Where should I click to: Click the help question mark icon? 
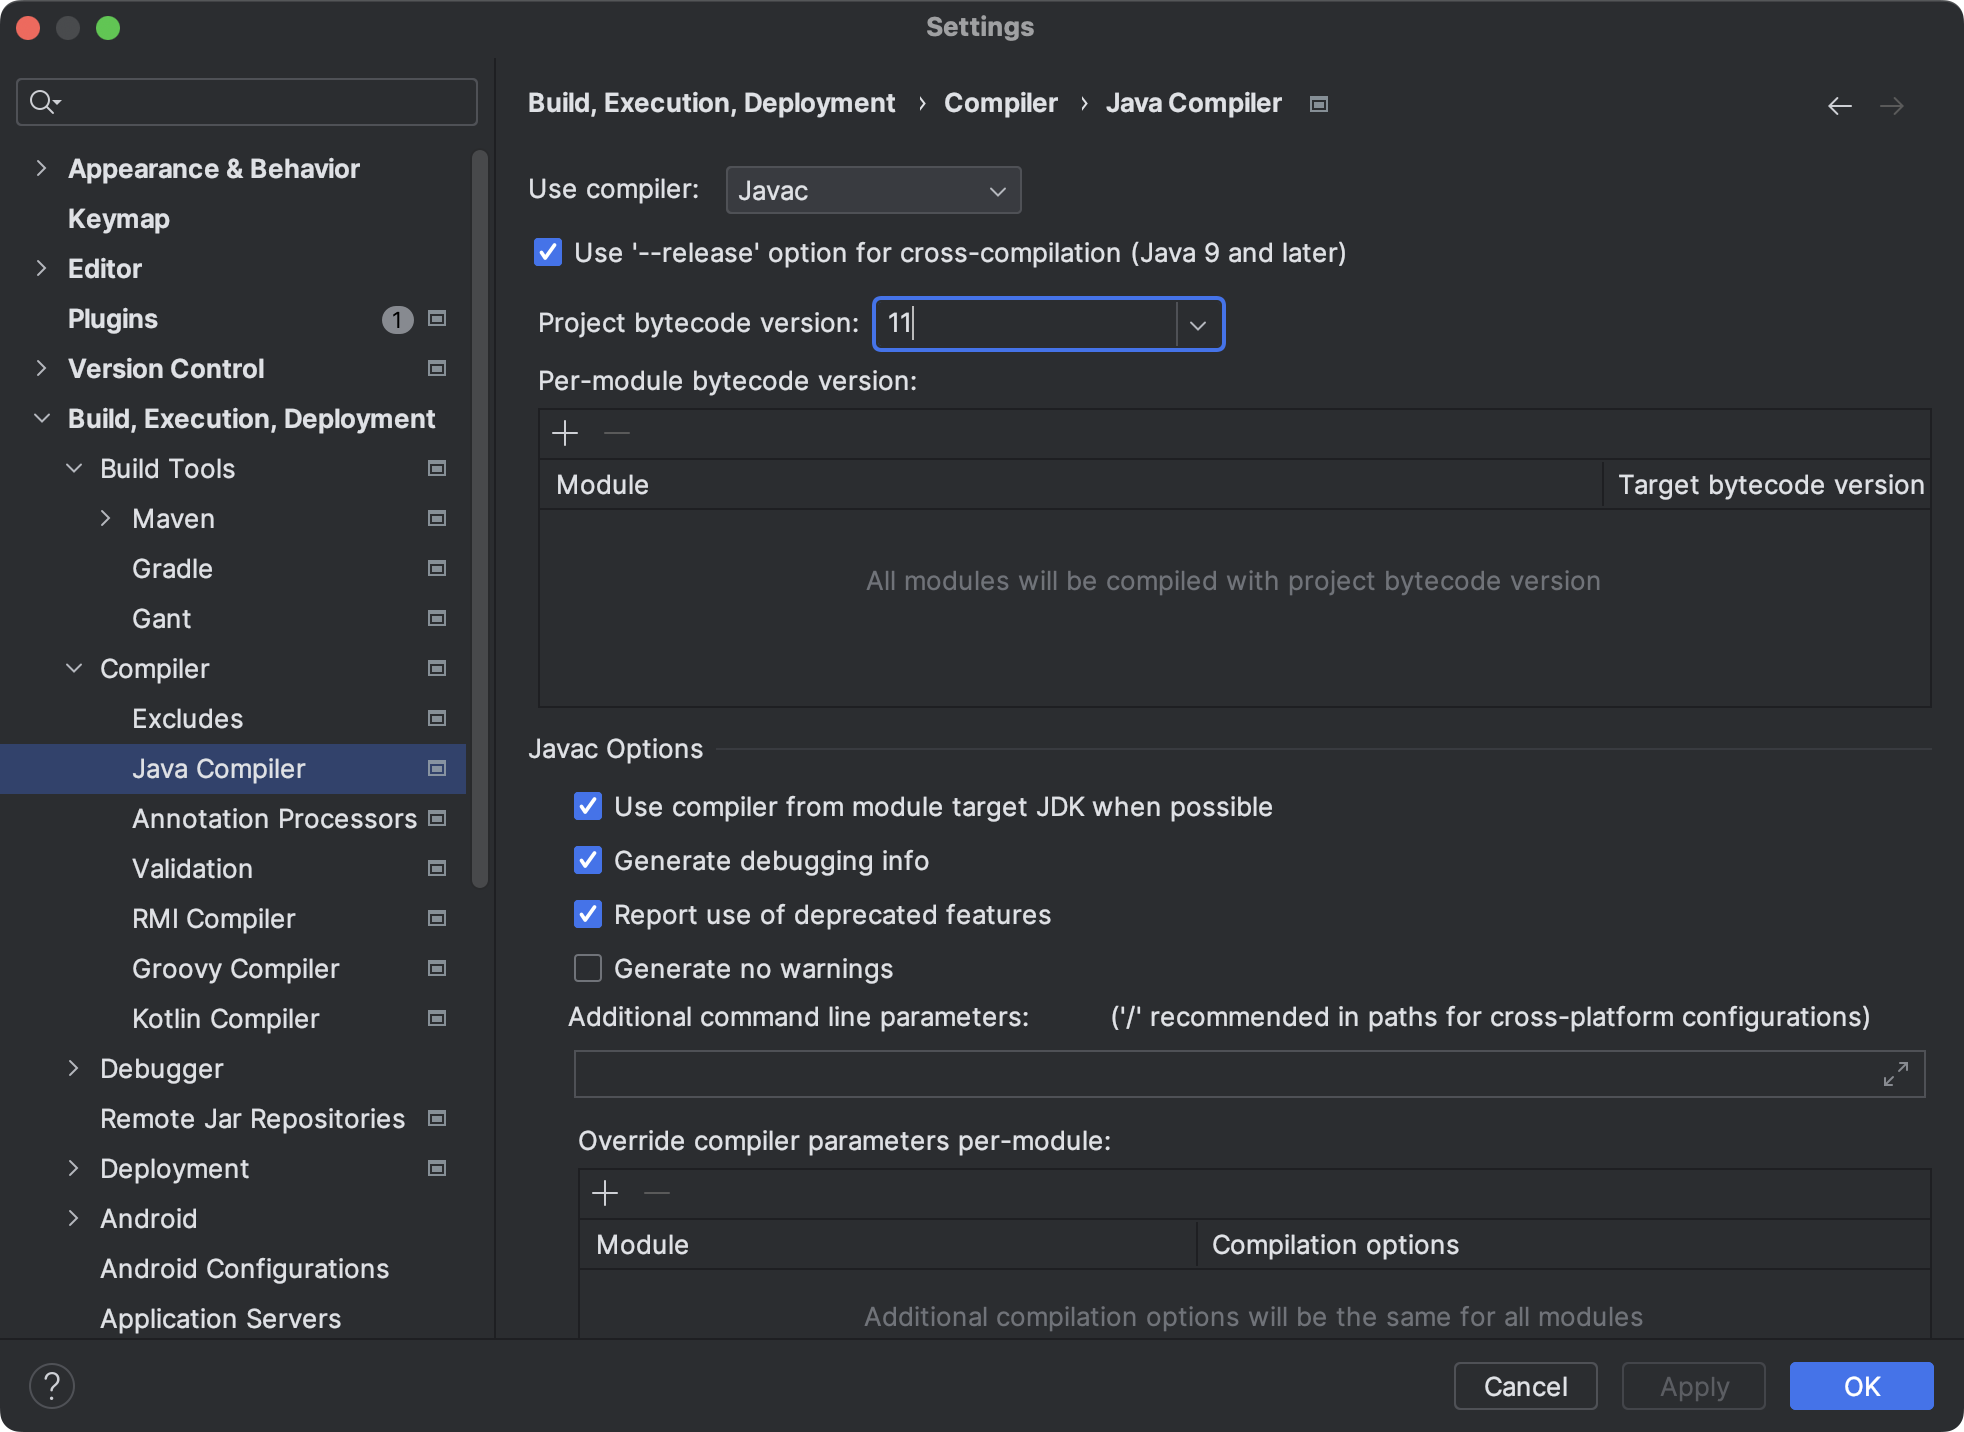(x=52, y=1386)
